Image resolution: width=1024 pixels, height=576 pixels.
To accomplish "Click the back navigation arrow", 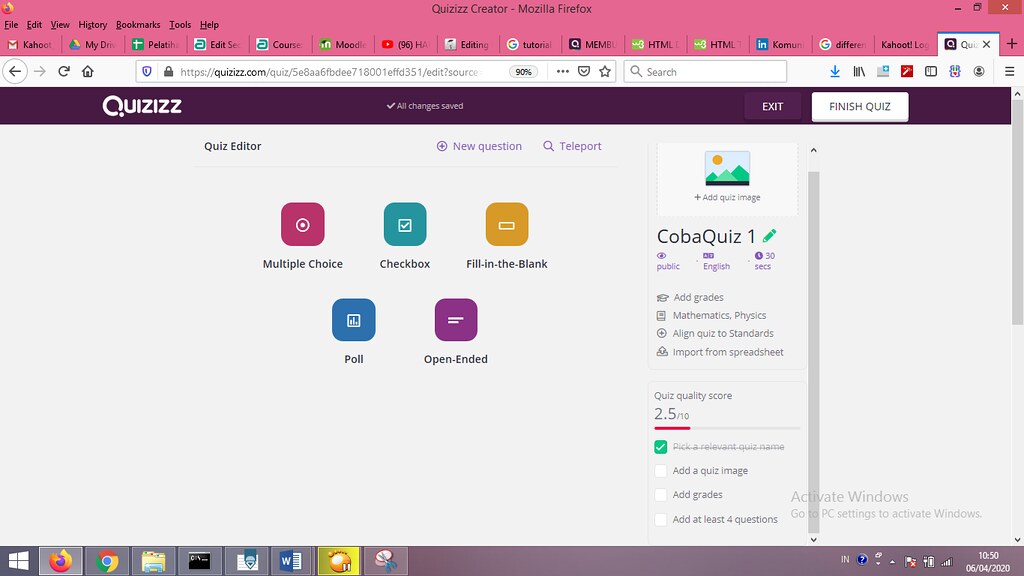I will tap(15, 71).
